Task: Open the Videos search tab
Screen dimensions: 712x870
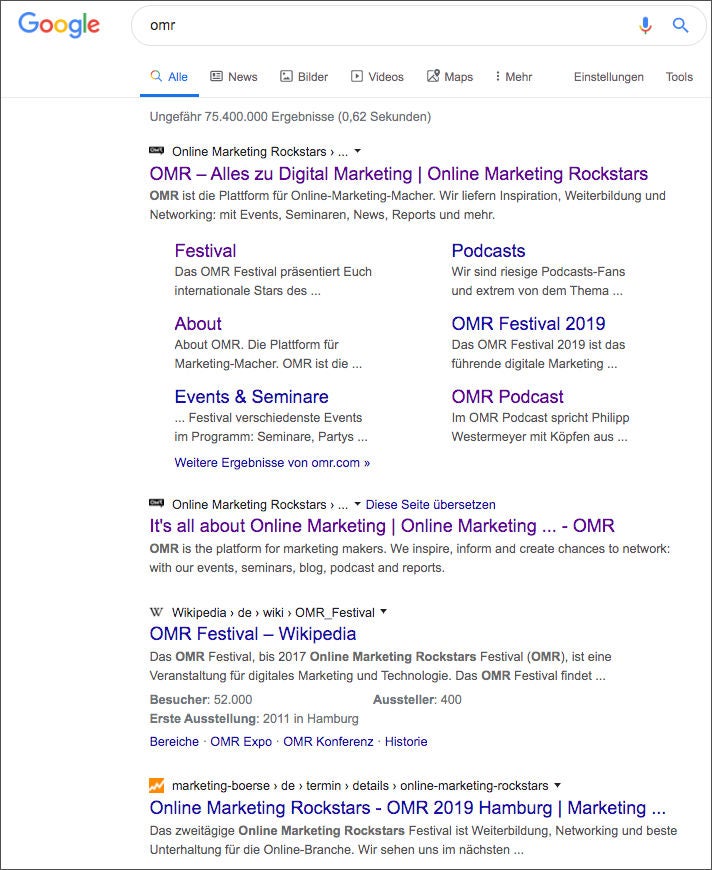Action: click(377, 77)
